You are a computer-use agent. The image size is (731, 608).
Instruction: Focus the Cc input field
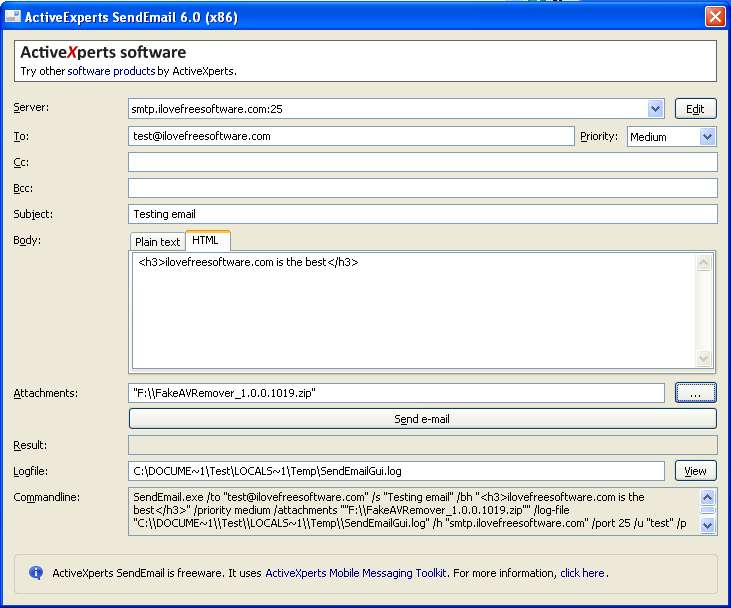click(422, 162)
